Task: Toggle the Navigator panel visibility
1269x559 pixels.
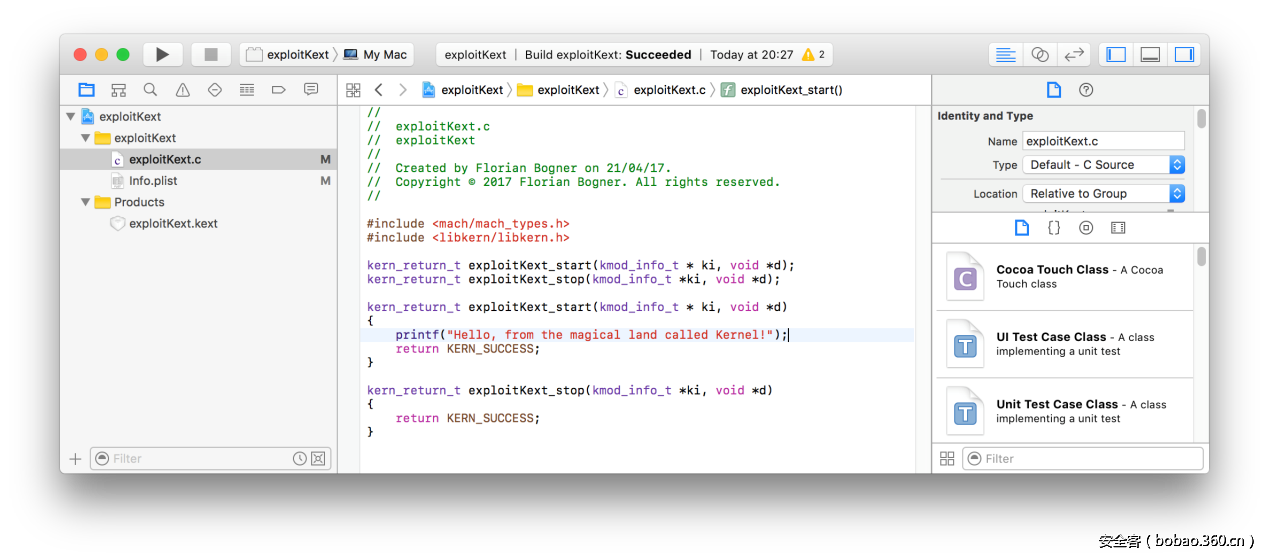Action: [x=1116, y=55]
